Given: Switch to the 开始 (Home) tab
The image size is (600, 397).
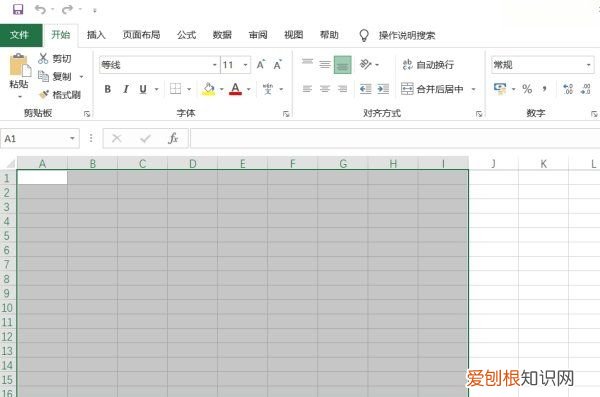Looking at the screenshot, I should (61, 35).
